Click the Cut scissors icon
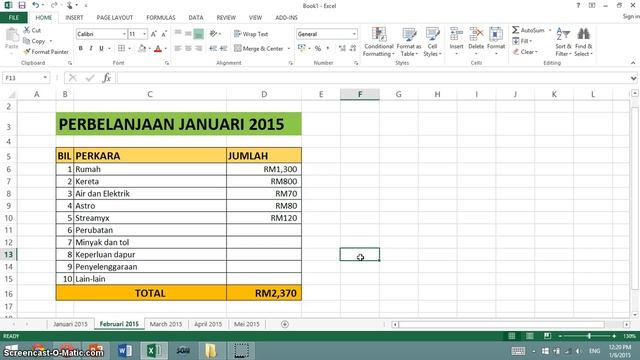This screenshot has height=360, width=640. tap(27, 30)
